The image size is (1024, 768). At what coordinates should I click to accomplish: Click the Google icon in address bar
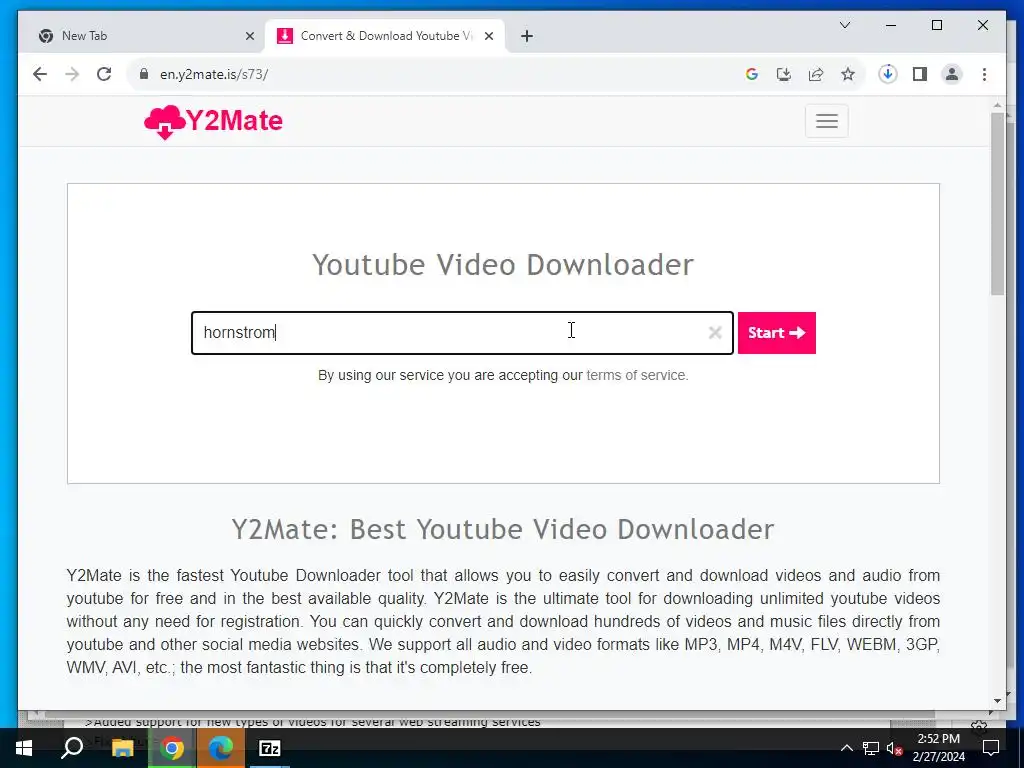coord(752,74)
